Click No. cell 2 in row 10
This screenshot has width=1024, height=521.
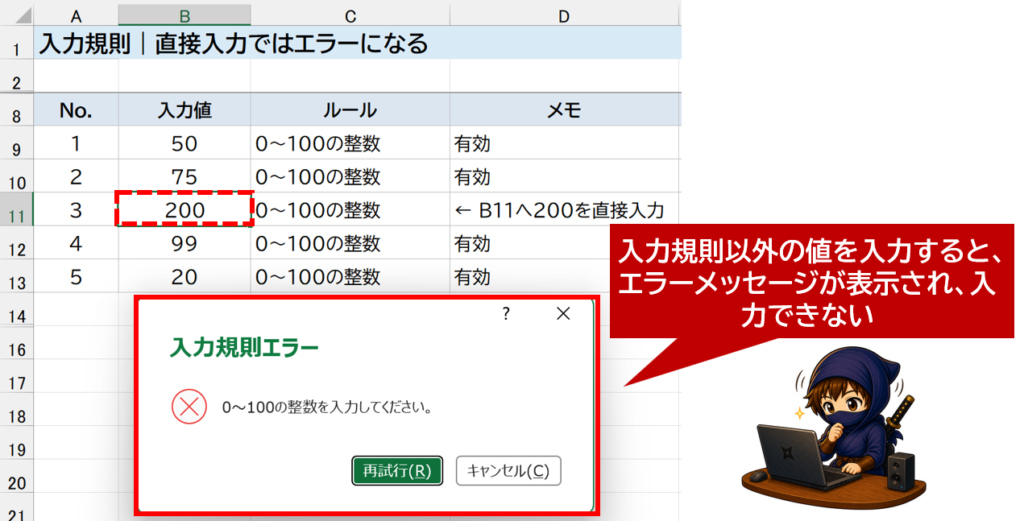pyautogui.click(x=76, y=176)
